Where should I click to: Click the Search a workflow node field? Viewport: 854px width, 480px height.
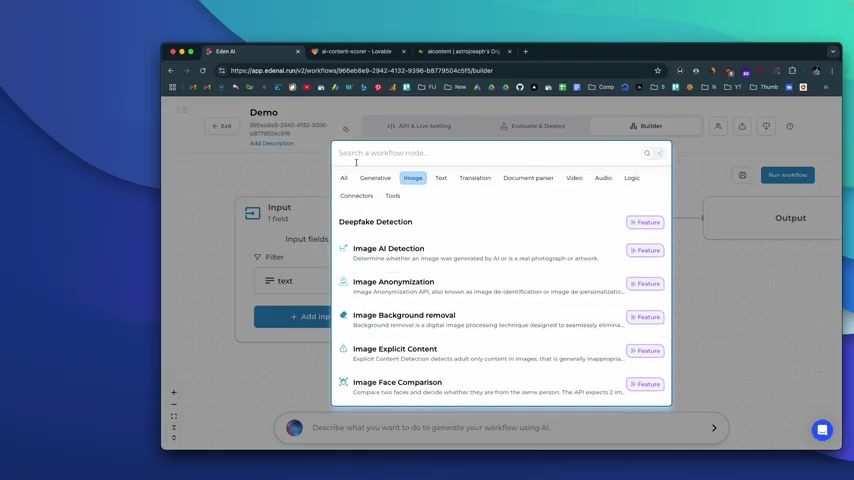487,153
